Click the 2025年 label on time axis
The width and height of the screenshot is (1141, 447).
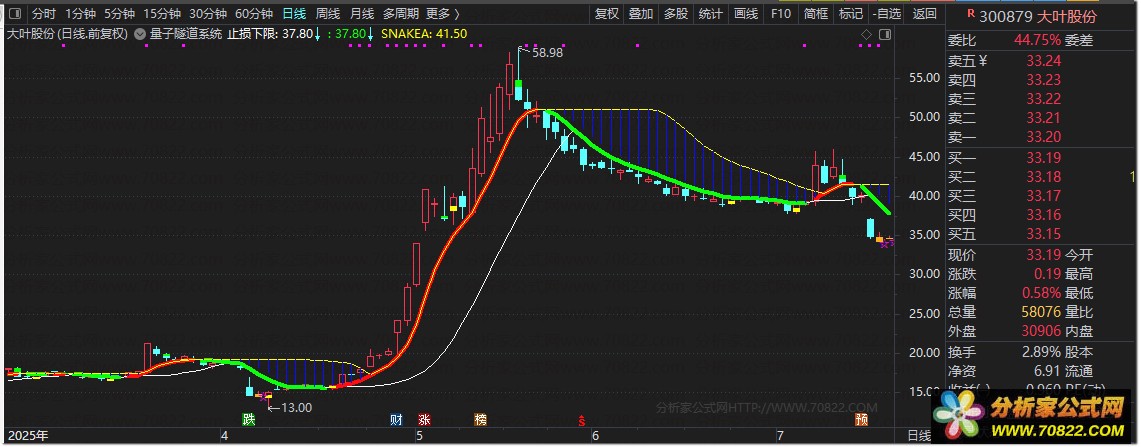28,436
